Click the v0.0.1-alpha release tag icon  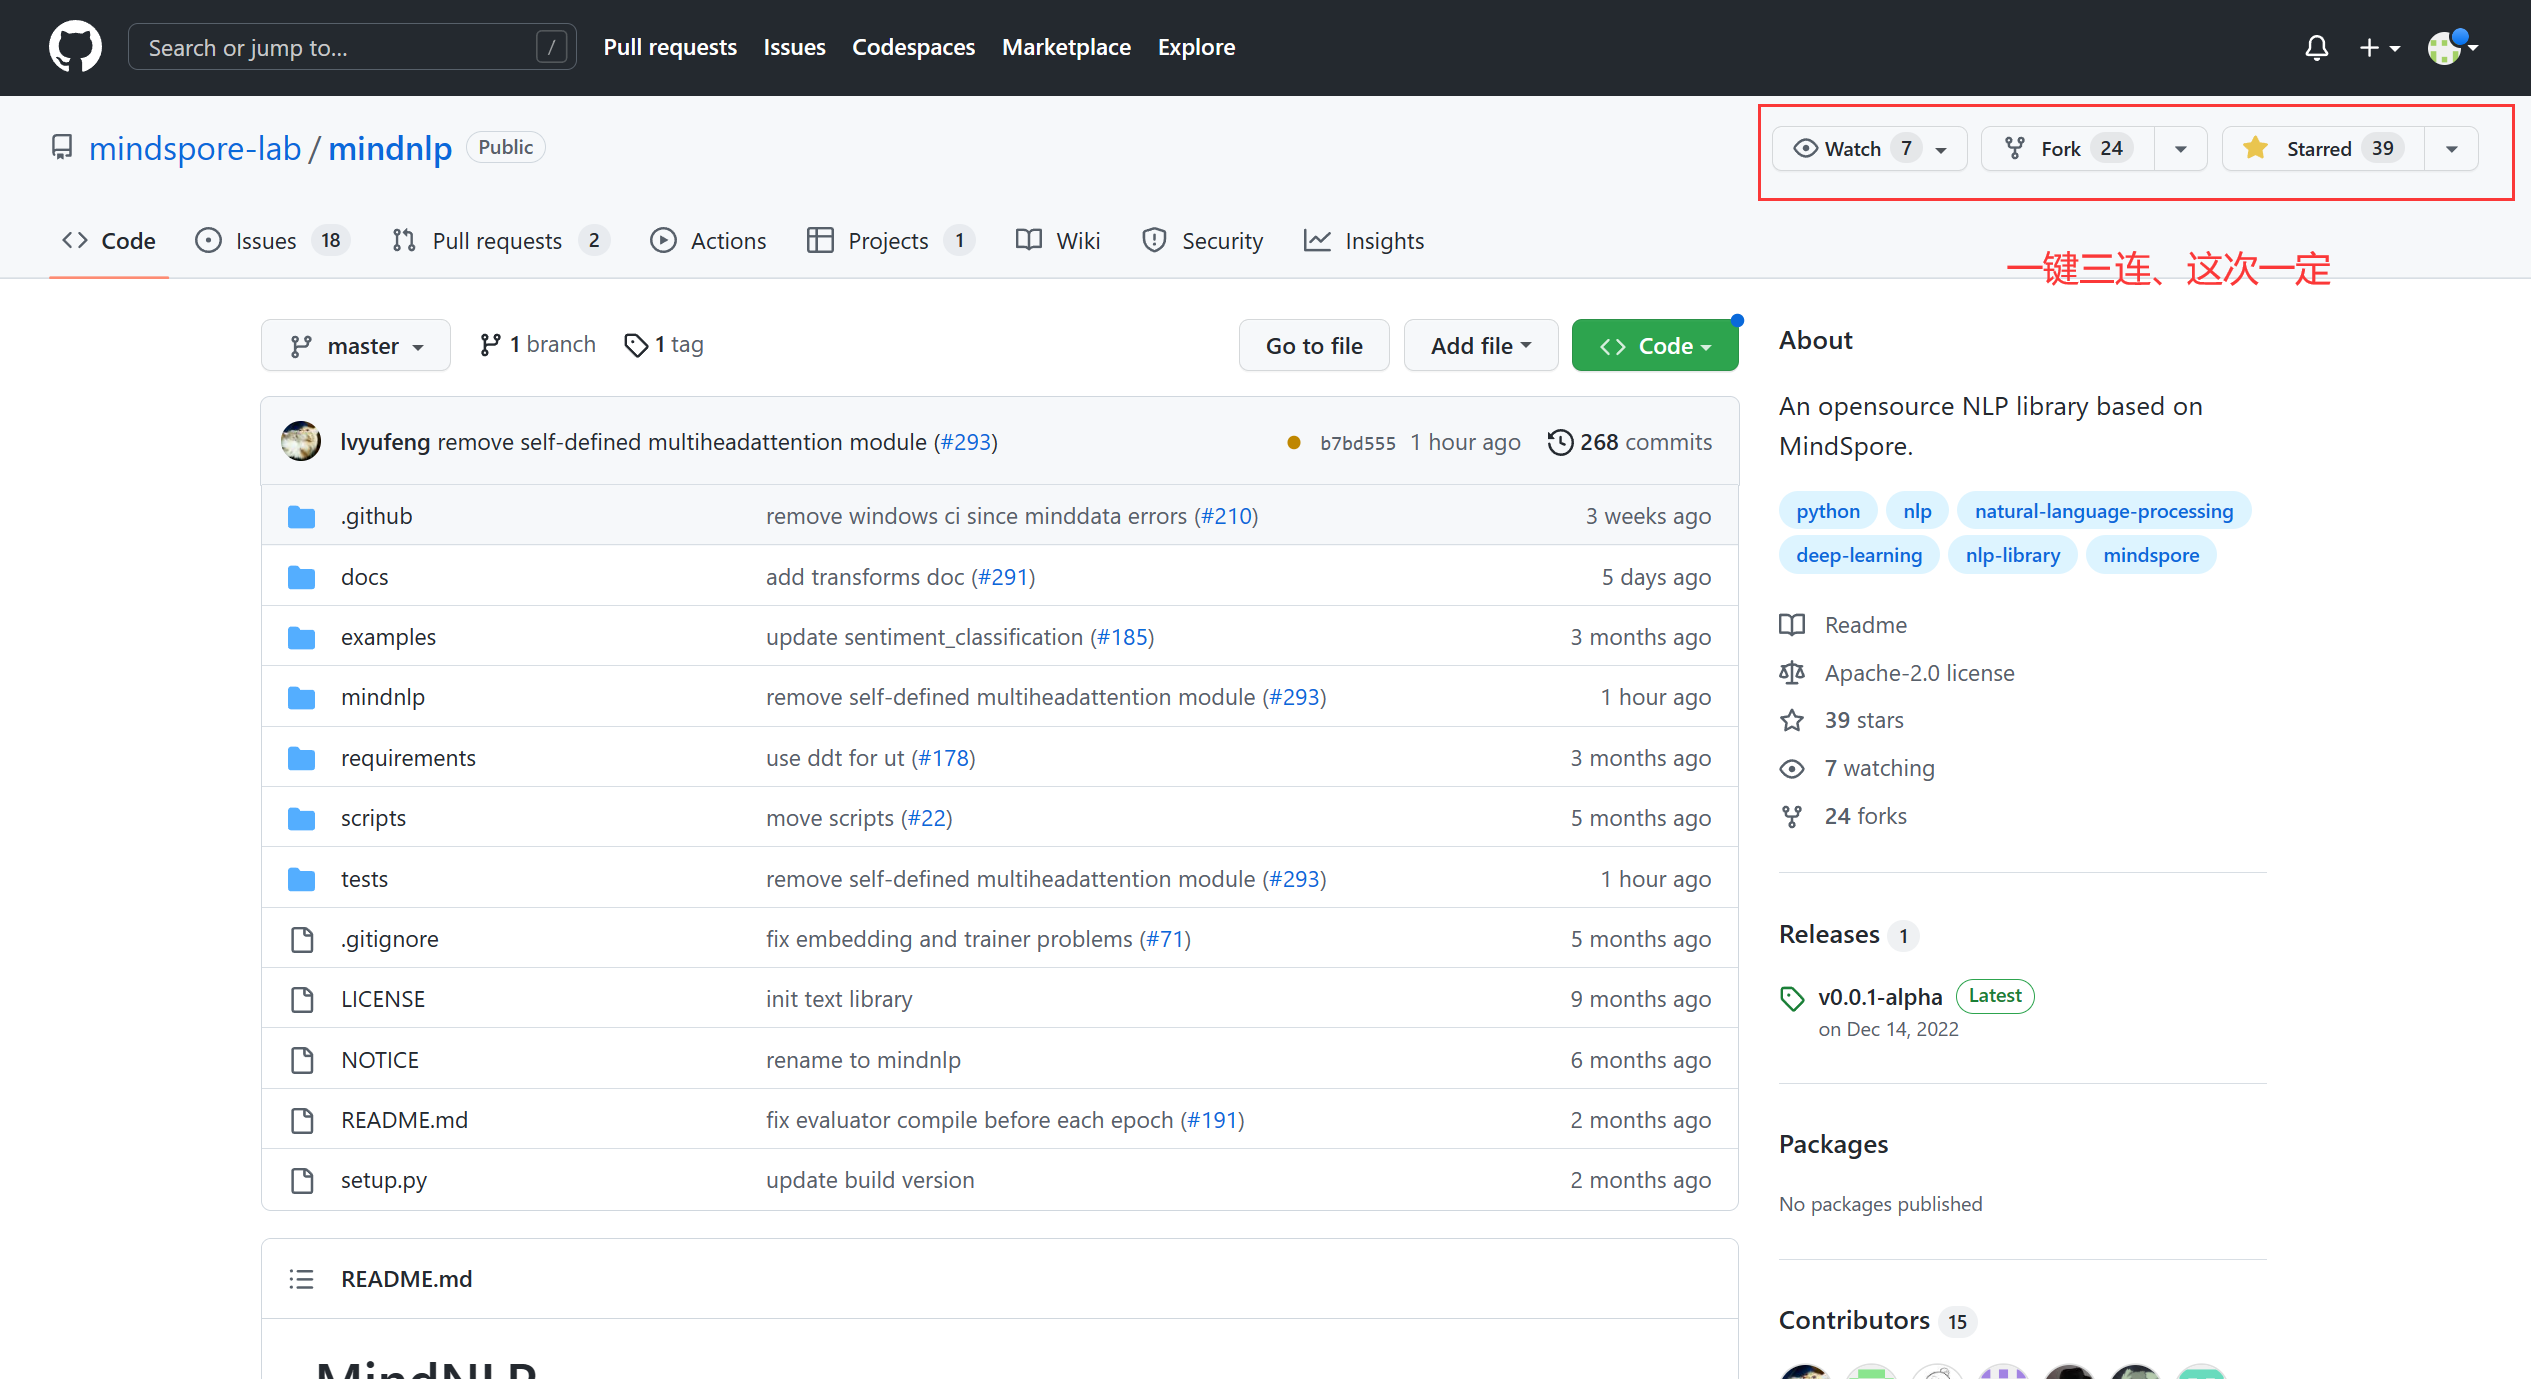click(1792, 998)
